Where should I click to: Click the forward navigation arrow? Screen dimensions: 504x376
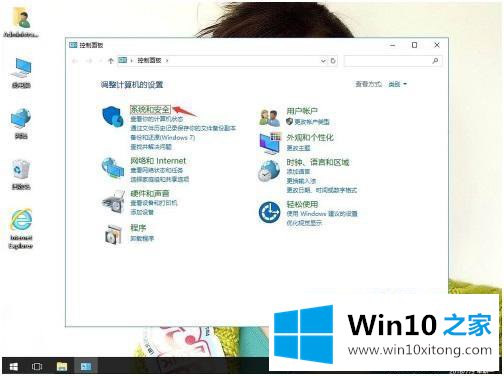(89, 61)
